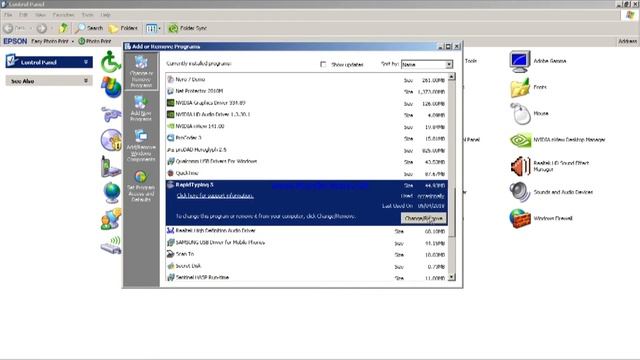
Task: Select NVIDIA nView 141.00 entry icon
Action: tap(171, 126)
